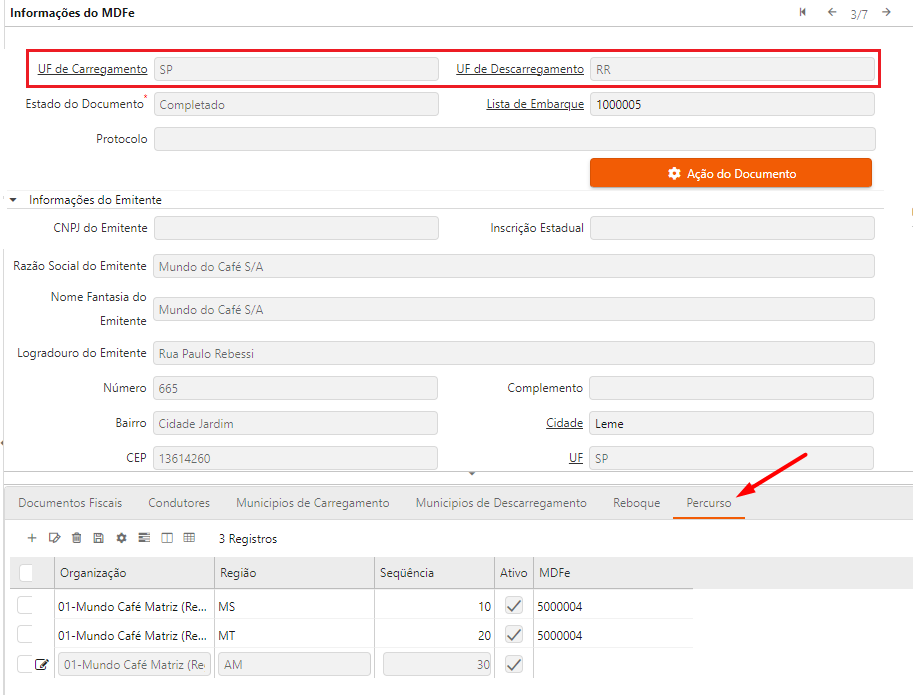Save the record using the floppy disk icon
Screen dimensions: 913x695
point(98,538)
